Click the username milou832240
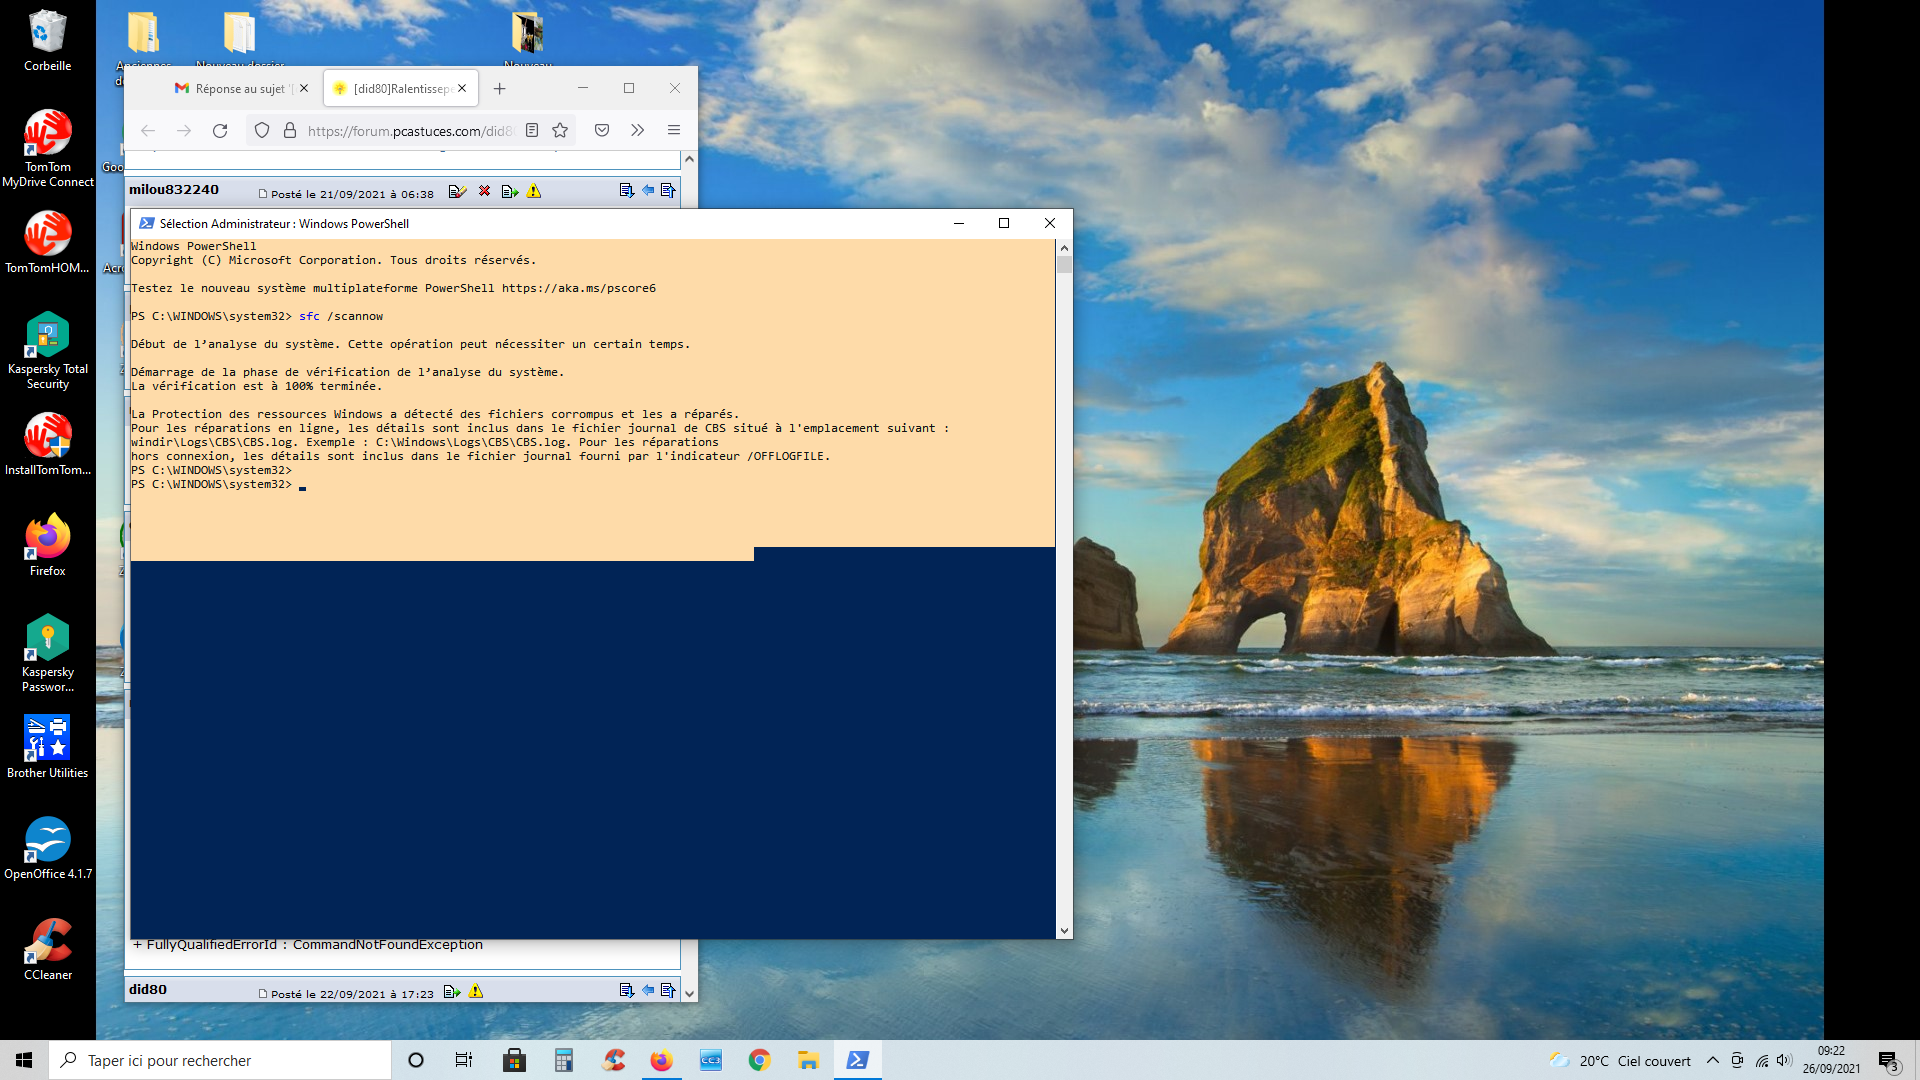 click(174, 190)
